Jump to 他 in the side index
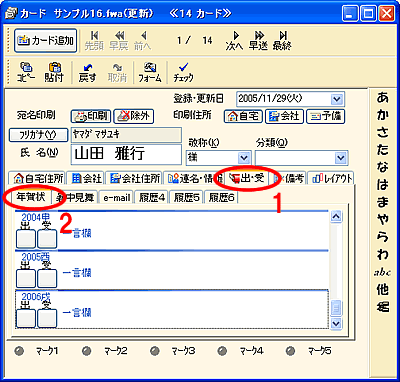The image size is (400, 382). point(383,289)
